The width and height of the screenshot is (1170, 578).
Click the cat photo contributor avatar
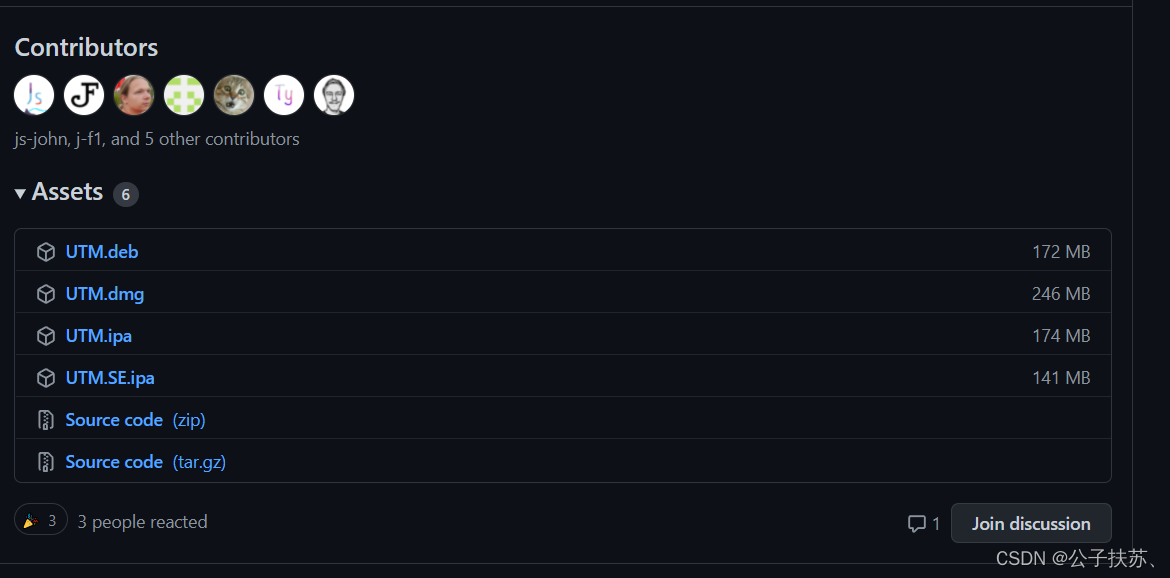pos(234,95)
